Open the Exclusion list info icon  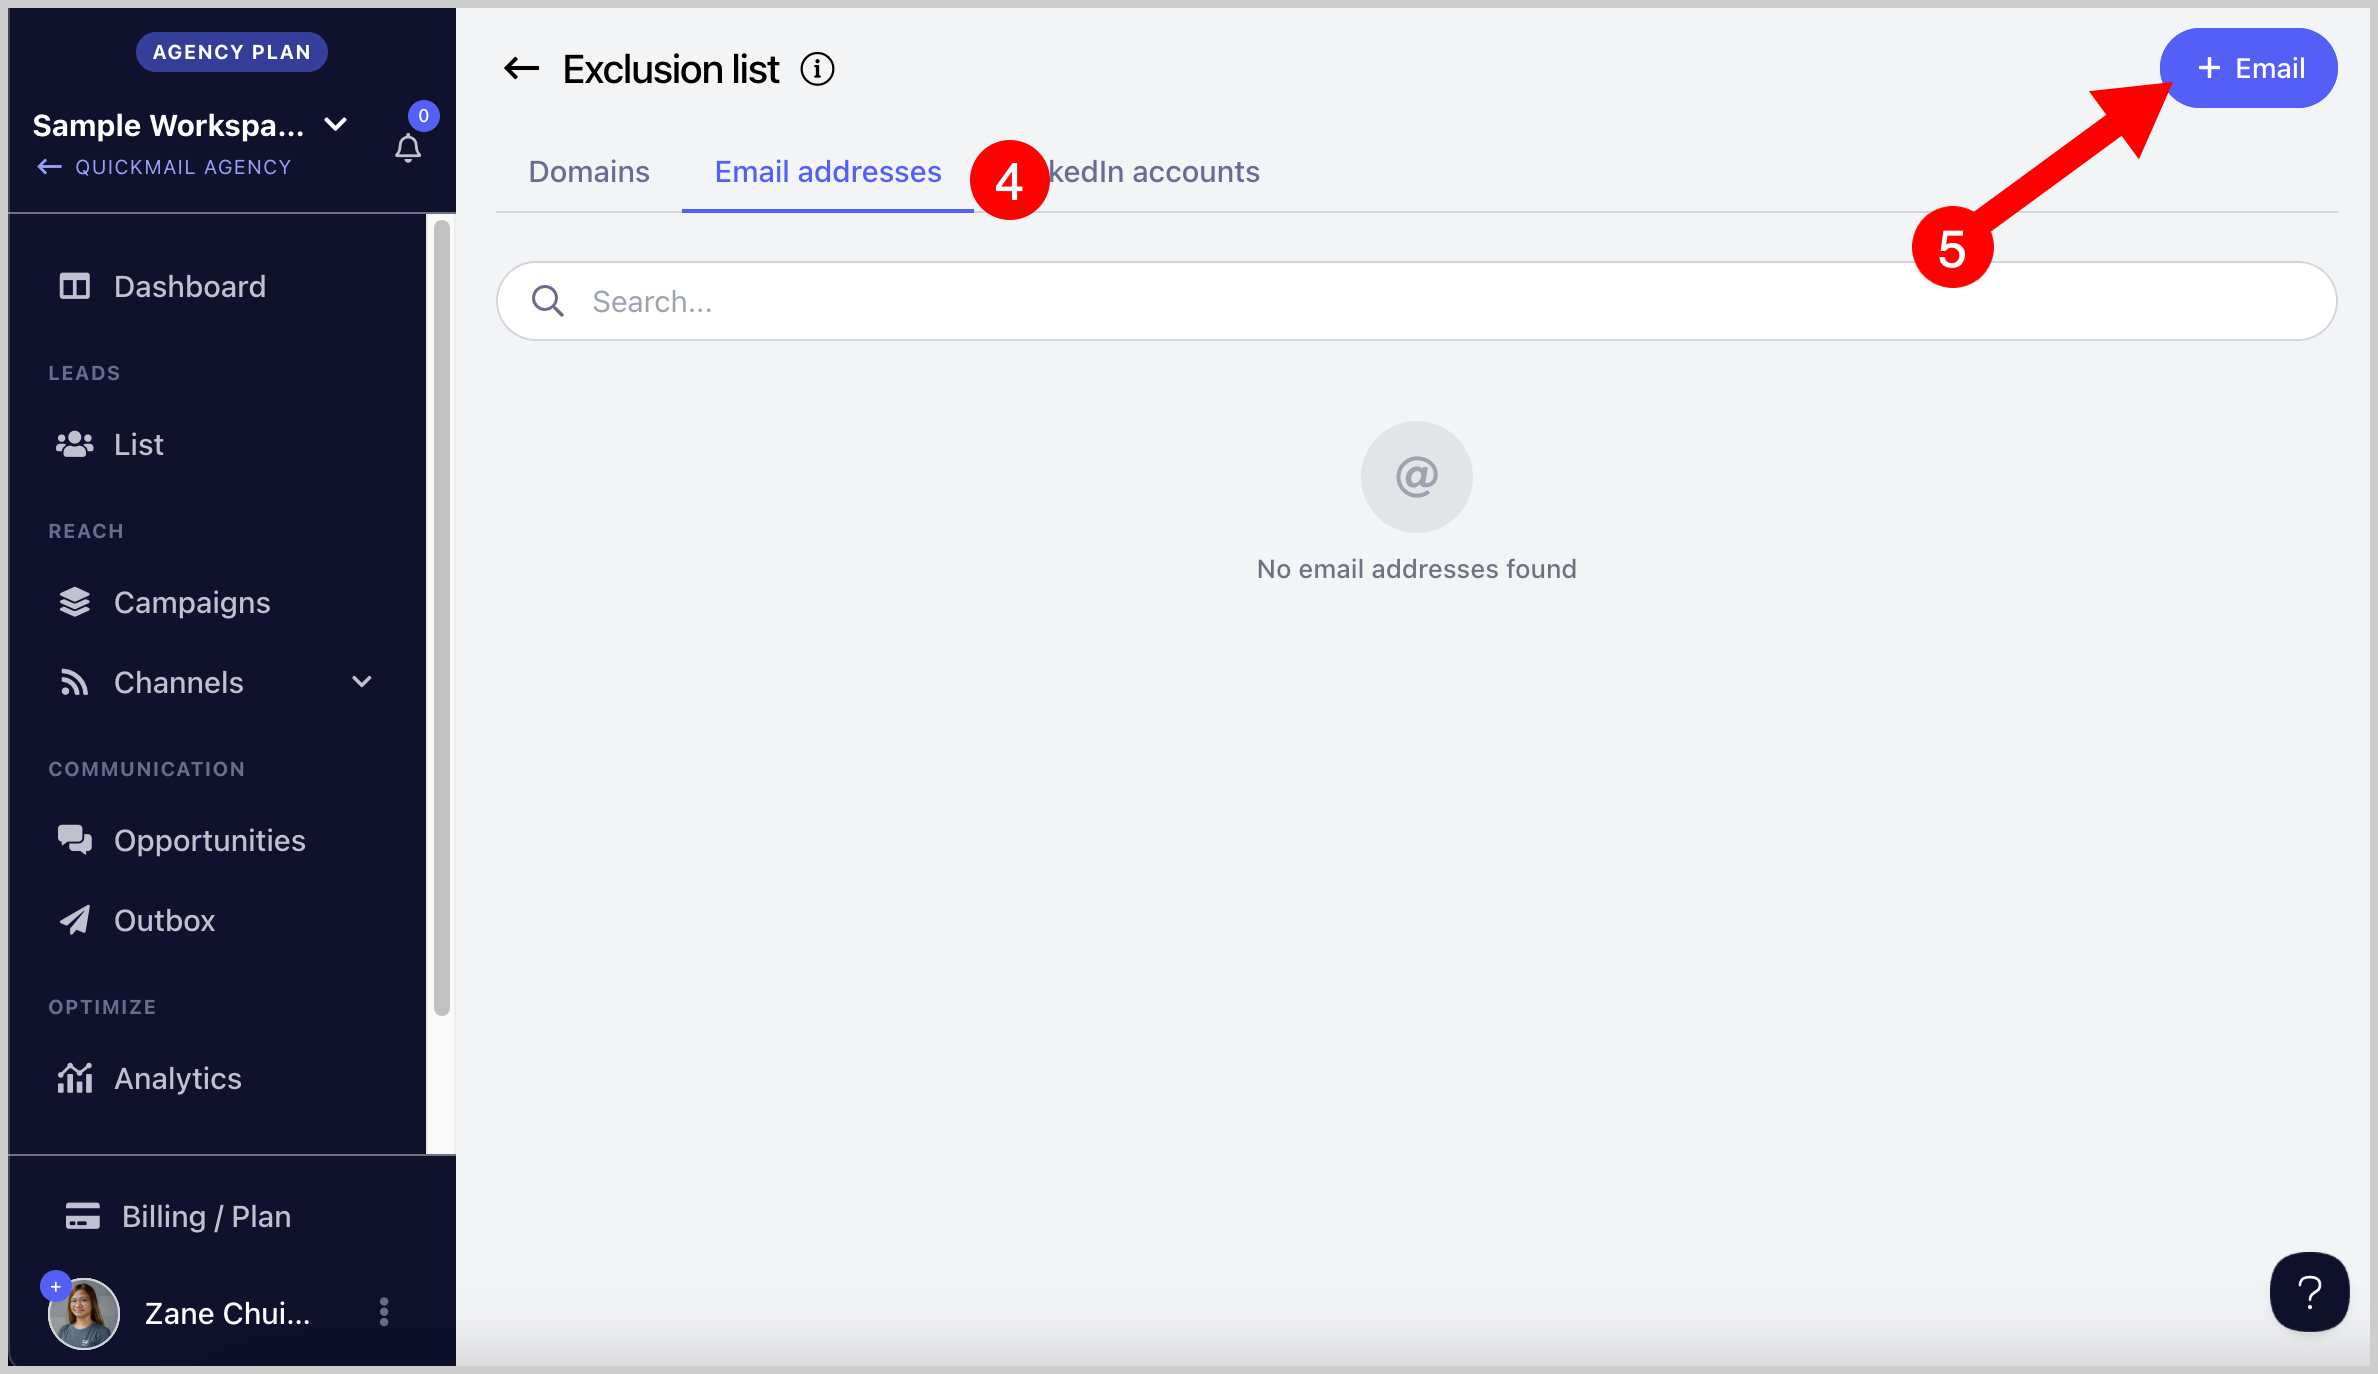pos(817,69)
